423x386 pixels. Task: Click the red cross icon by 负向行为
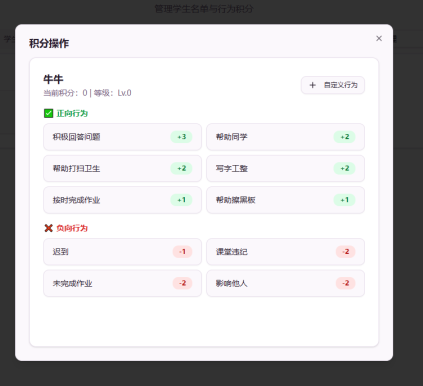pyautogui.click(x=48, y=228)
